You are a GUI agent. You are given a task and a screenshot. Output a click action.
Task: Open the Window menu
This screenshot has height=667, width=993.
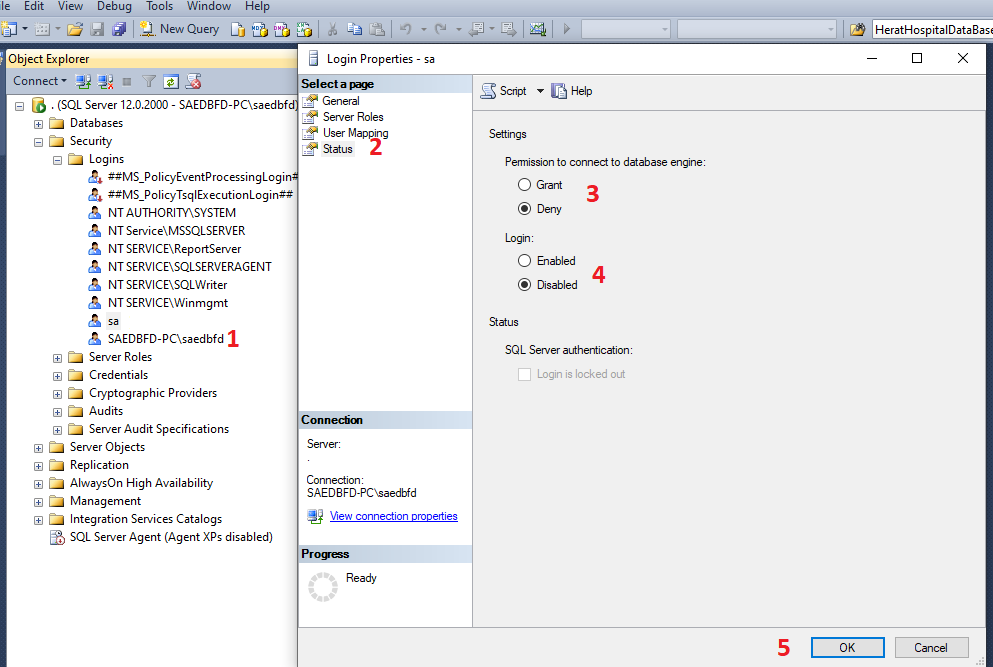pyautogui.click(x=208, y=6)
